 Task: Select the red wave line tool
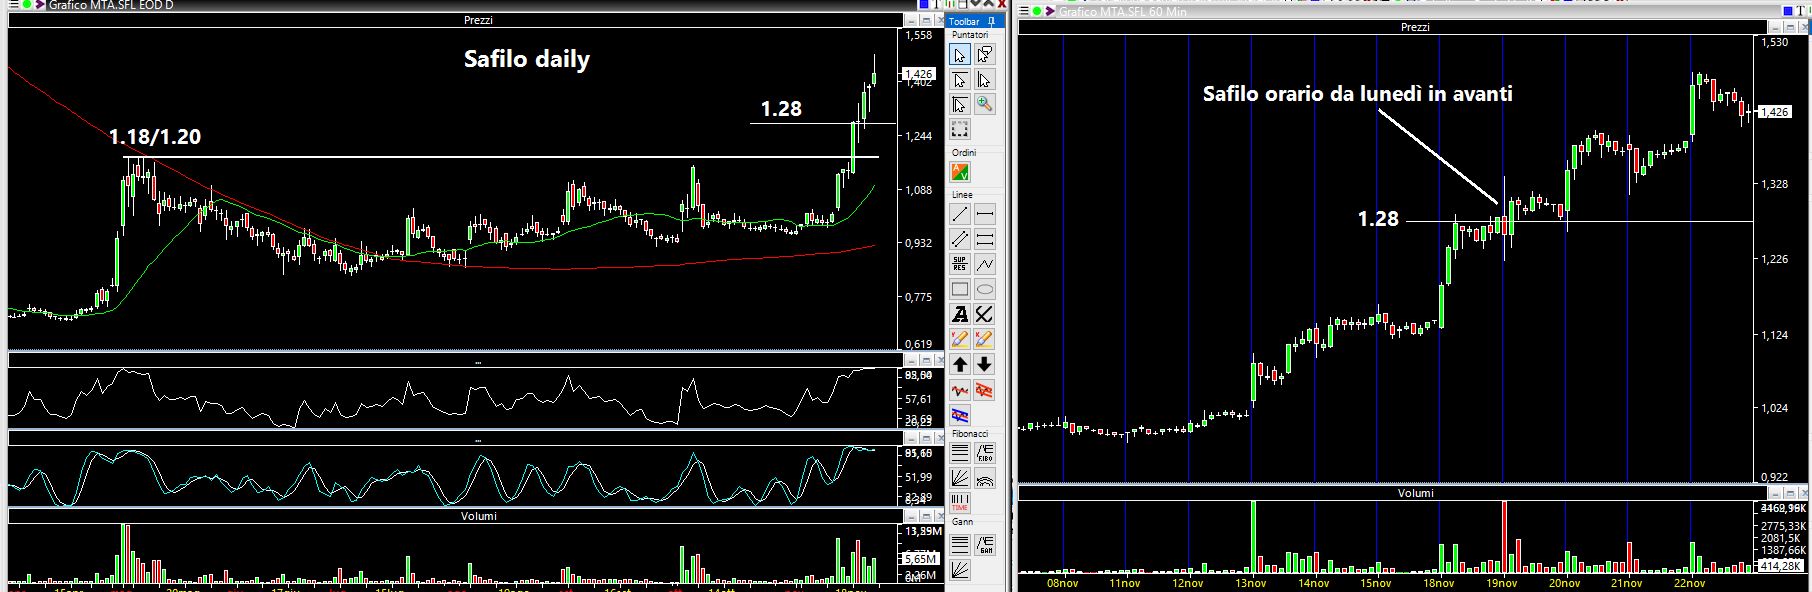[x=960, y=390]
